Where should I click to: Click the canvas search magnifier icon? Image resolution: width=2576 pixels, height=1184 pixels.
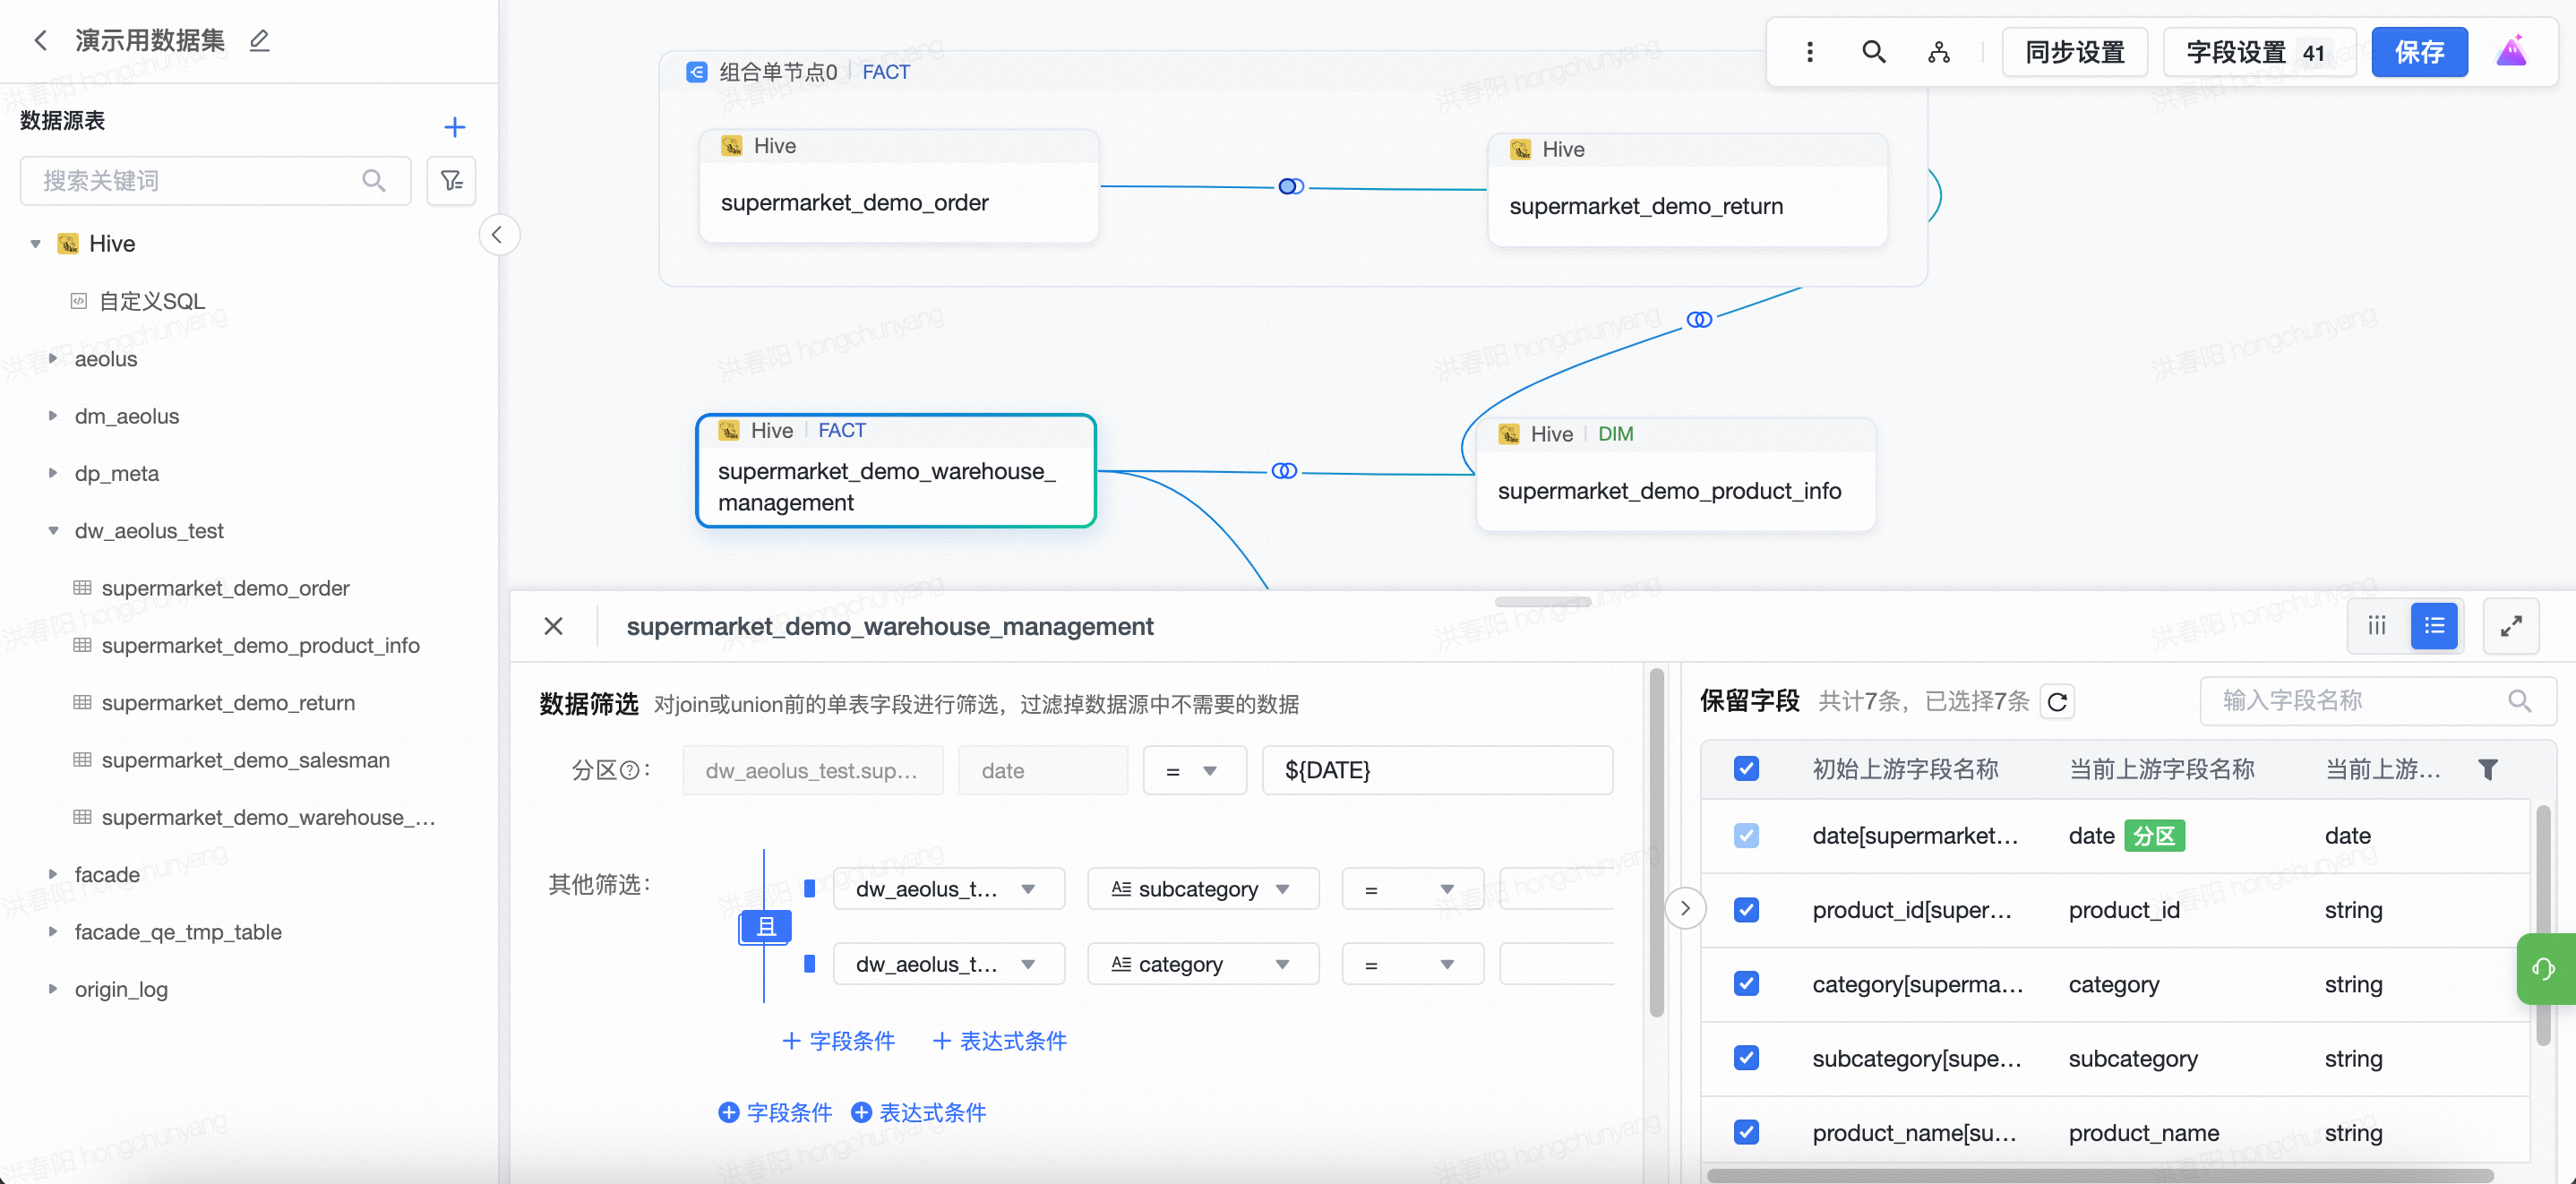pyautogui.click(x=1873, y=52)
